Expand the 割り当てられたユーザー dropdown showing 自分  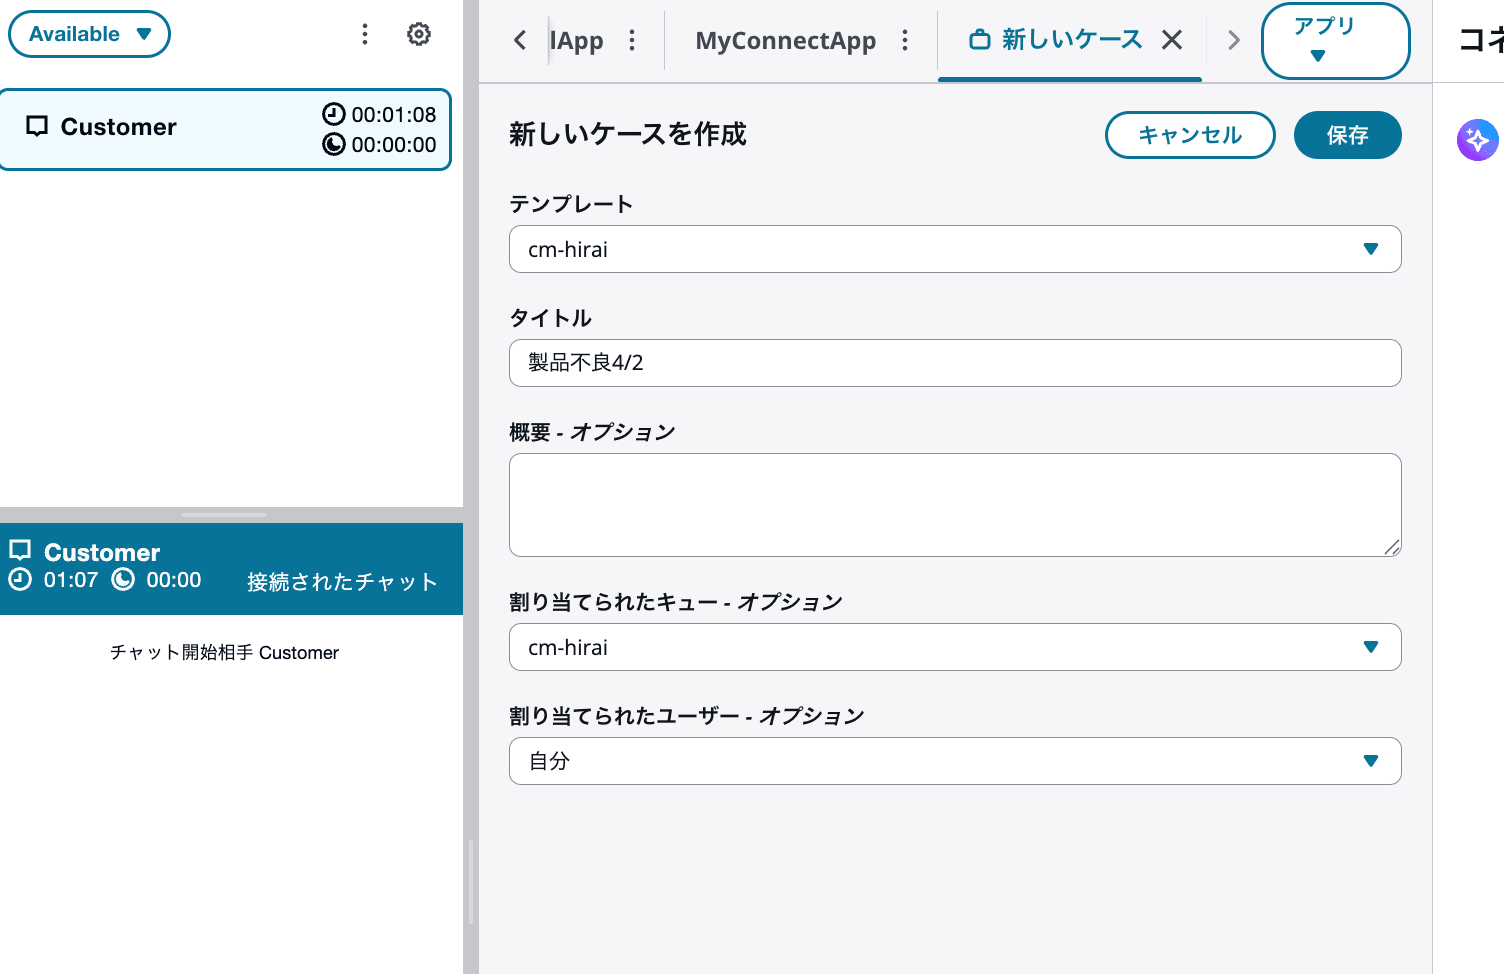(x=1371, y=760)
